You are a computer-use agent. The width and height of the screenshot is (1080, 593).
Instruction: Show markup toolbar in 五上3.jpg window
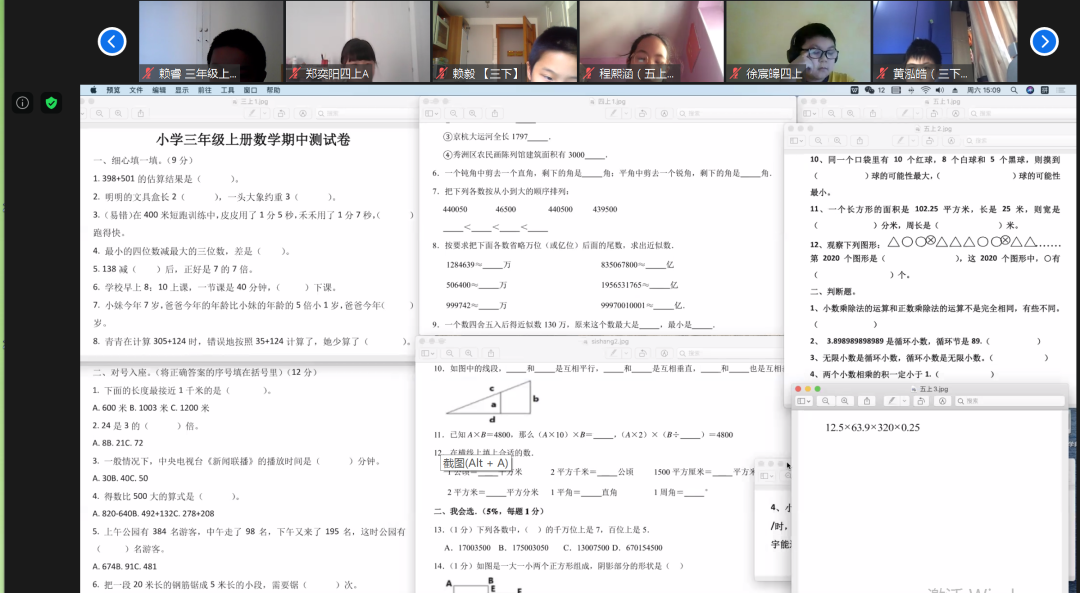click(942, 401)
